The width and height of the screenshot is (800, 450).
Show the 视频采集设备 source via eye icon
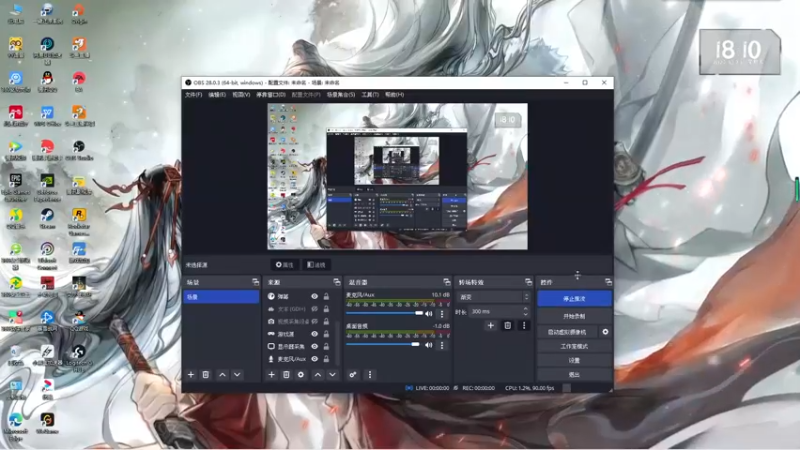click(315, 321)
